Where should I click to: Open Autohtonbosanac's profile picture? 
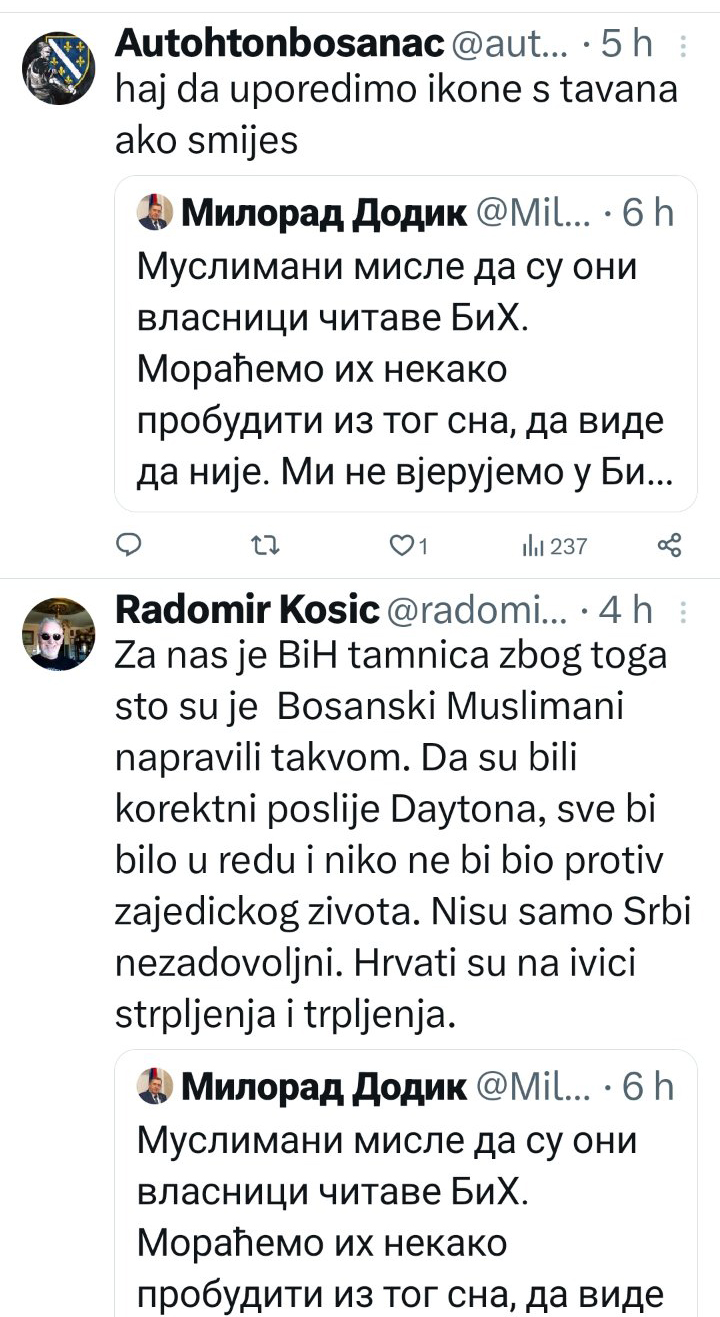coord(59,66)
